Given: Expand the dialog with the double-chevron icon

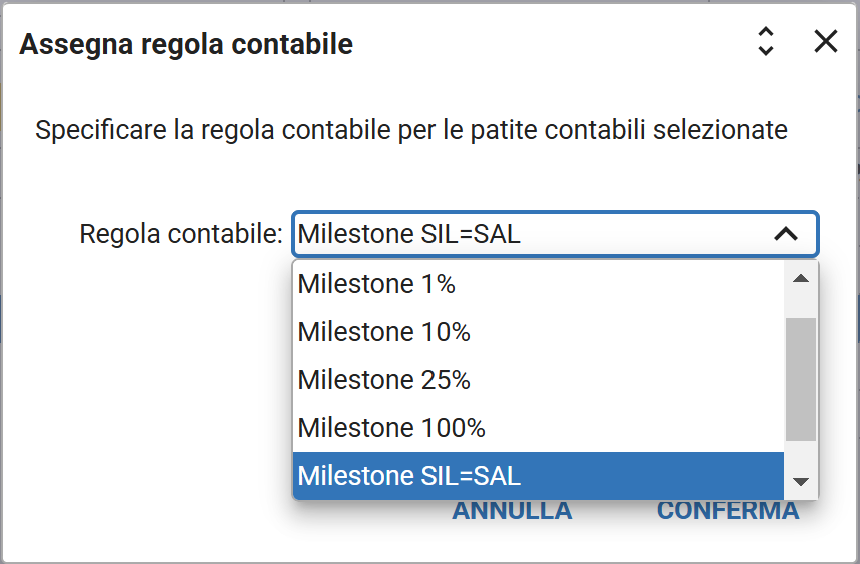Looking at the screenshot, I should tap(766, 41).
